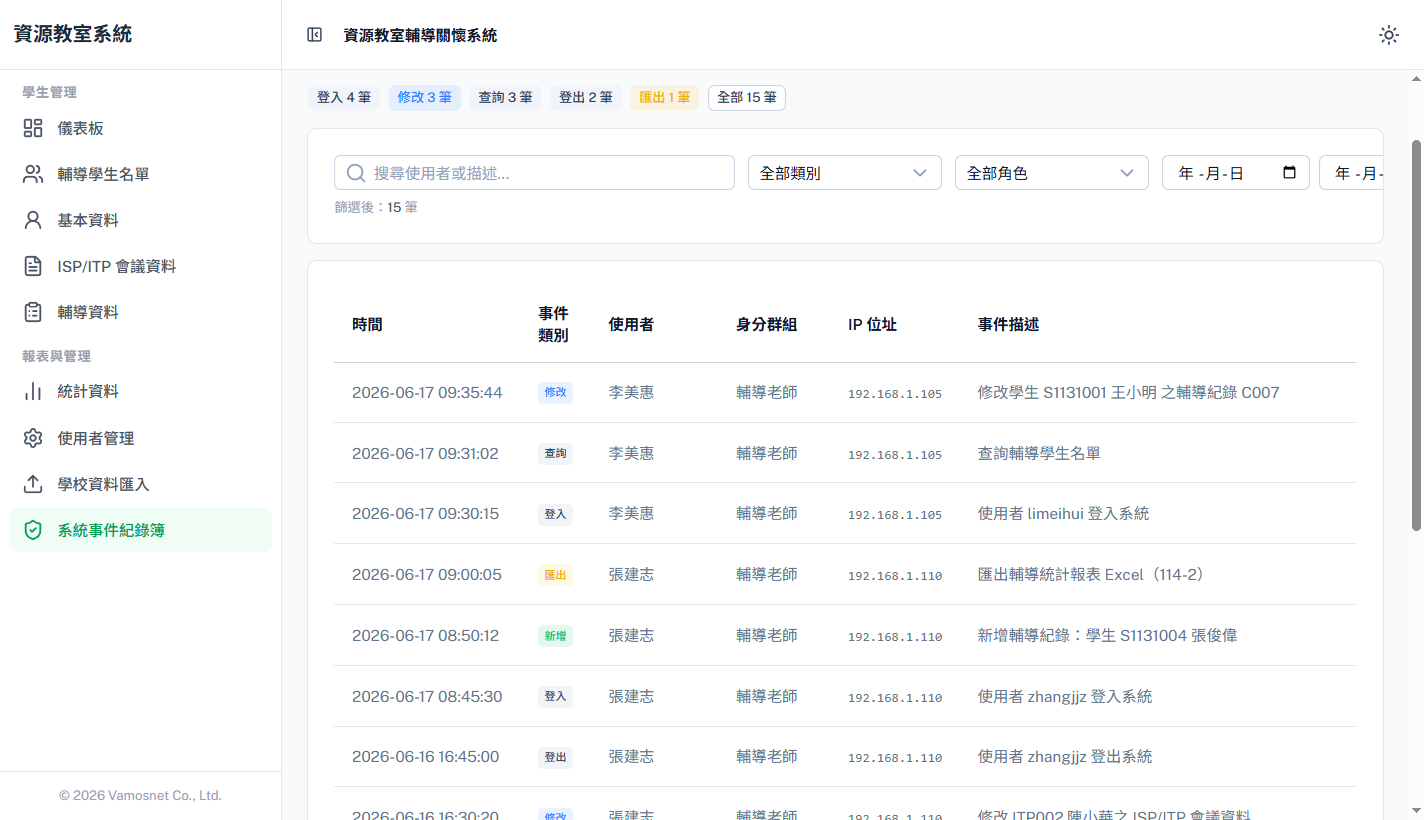
Task: Click the 事件描述 column header
Action: (1008, 324)
